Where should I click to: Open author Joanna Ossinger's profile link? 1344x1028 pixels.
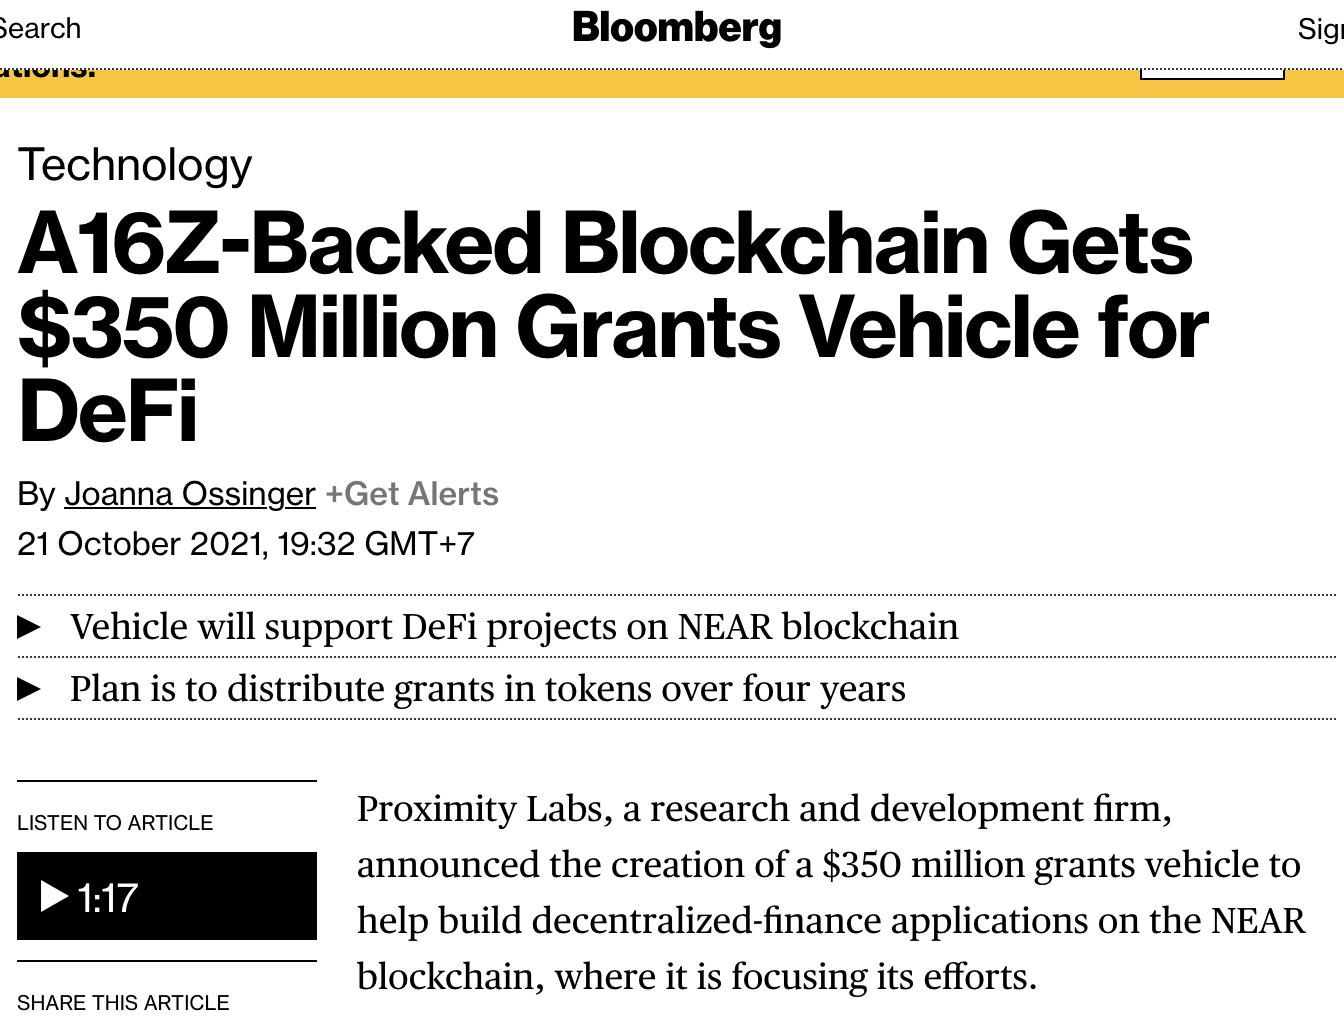tap(190, 494)
